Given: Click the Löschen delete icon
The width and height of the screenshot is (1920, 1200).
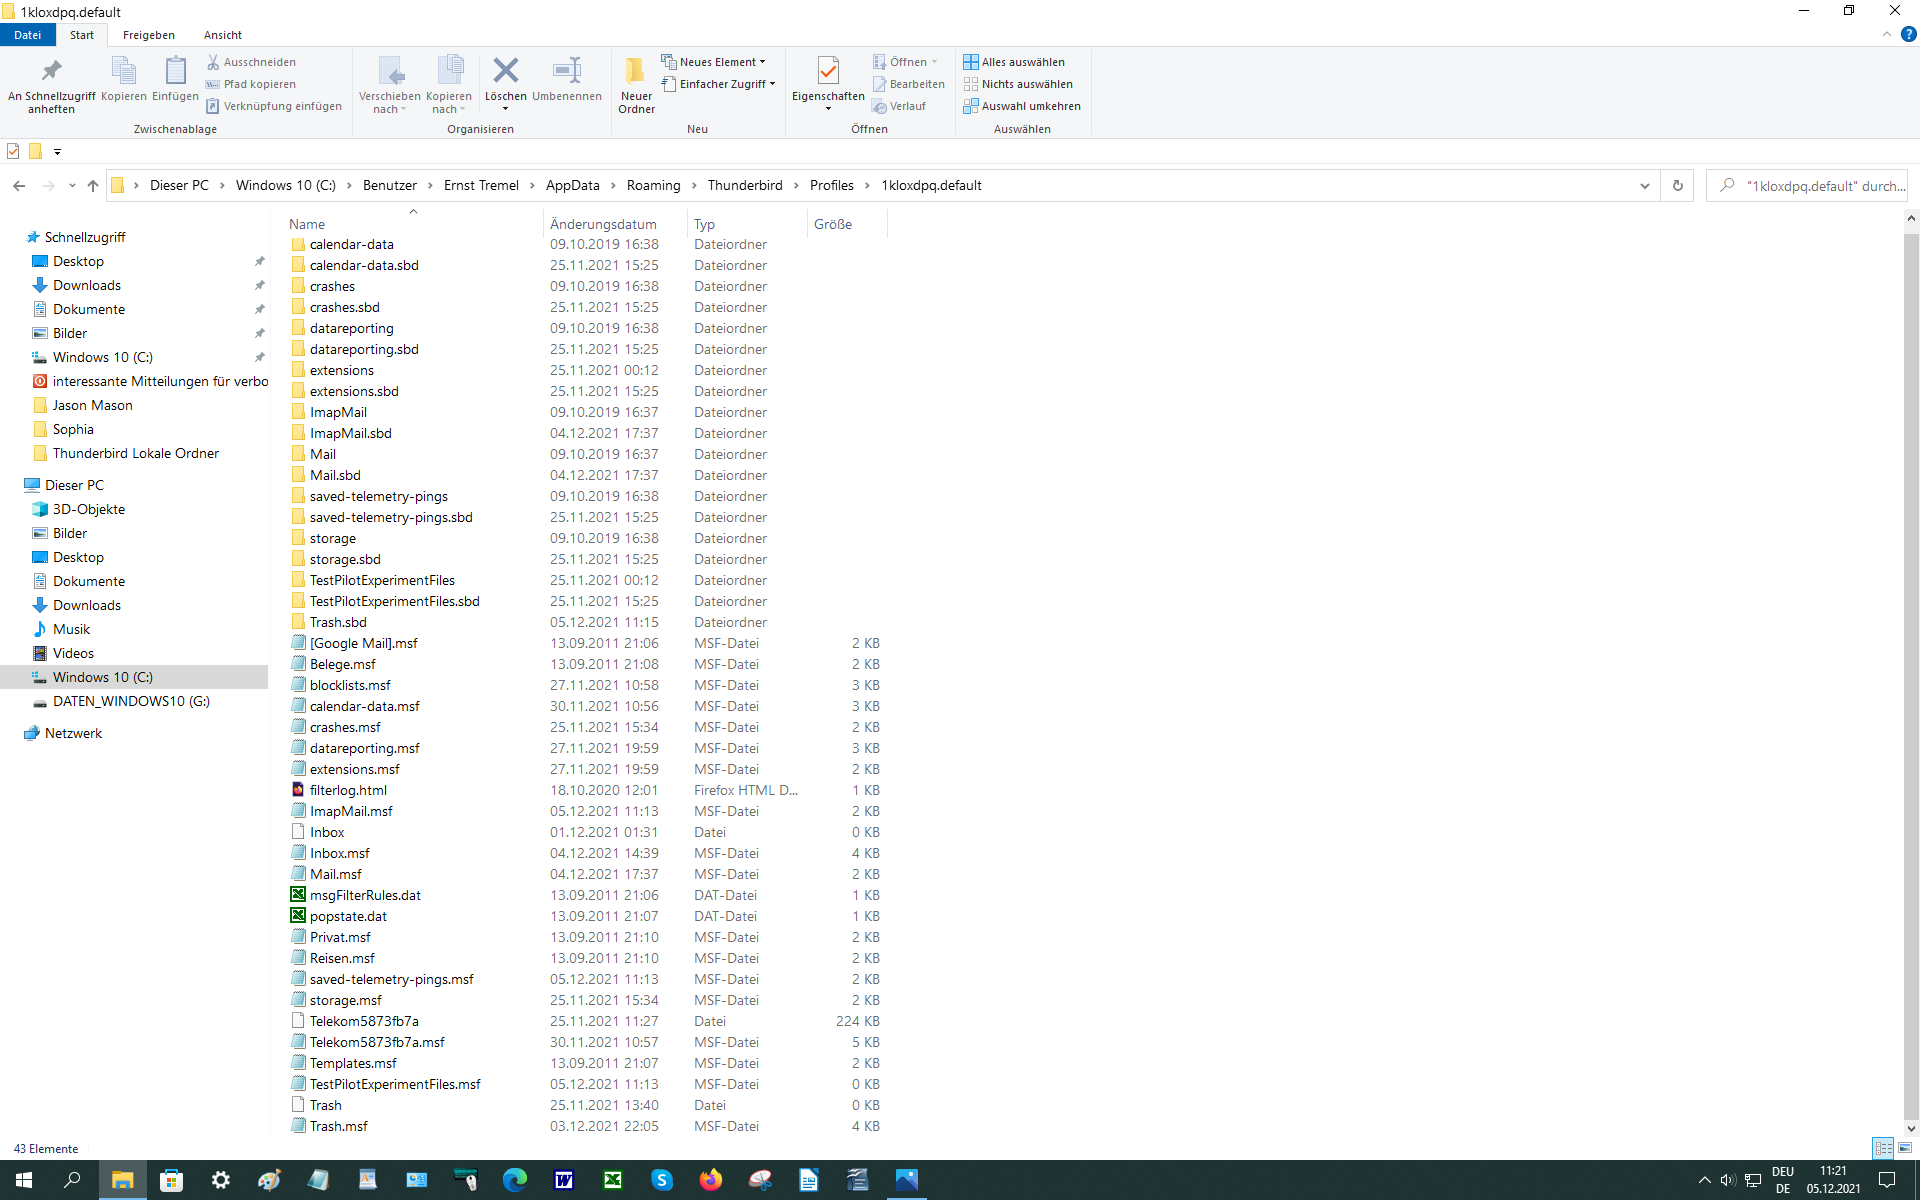Looking at the screenshot, I should pos(505,71).
